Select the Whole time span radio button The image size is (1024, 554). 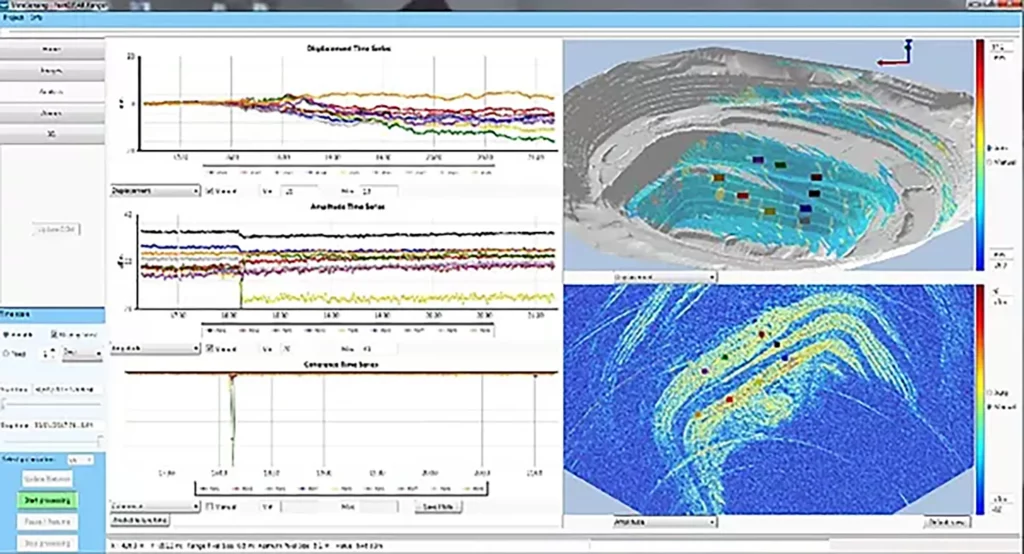7,334
